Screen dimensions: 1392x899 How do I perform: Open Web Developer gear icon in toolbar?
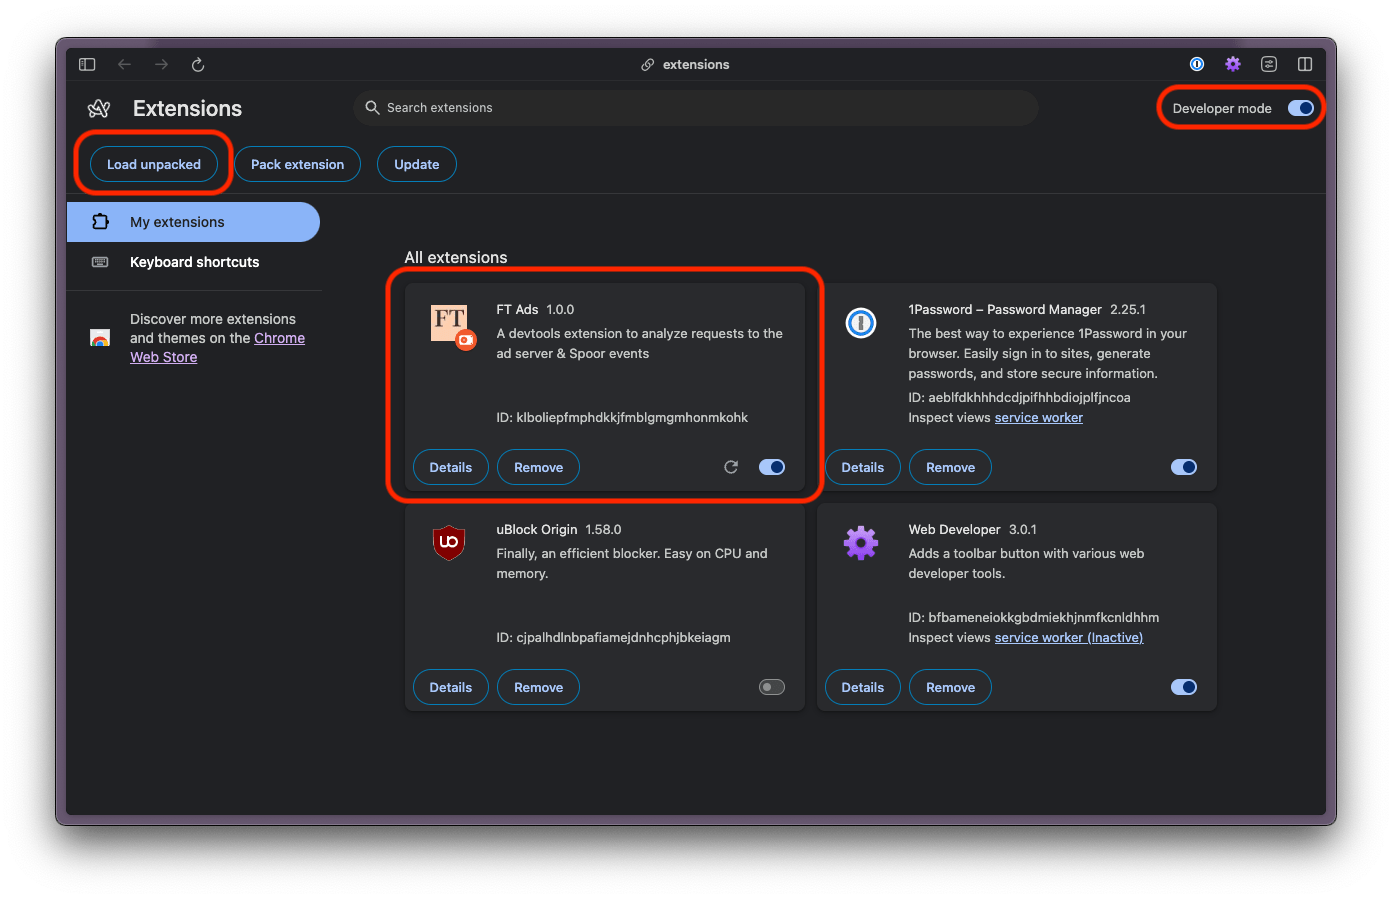(1233, 64)
